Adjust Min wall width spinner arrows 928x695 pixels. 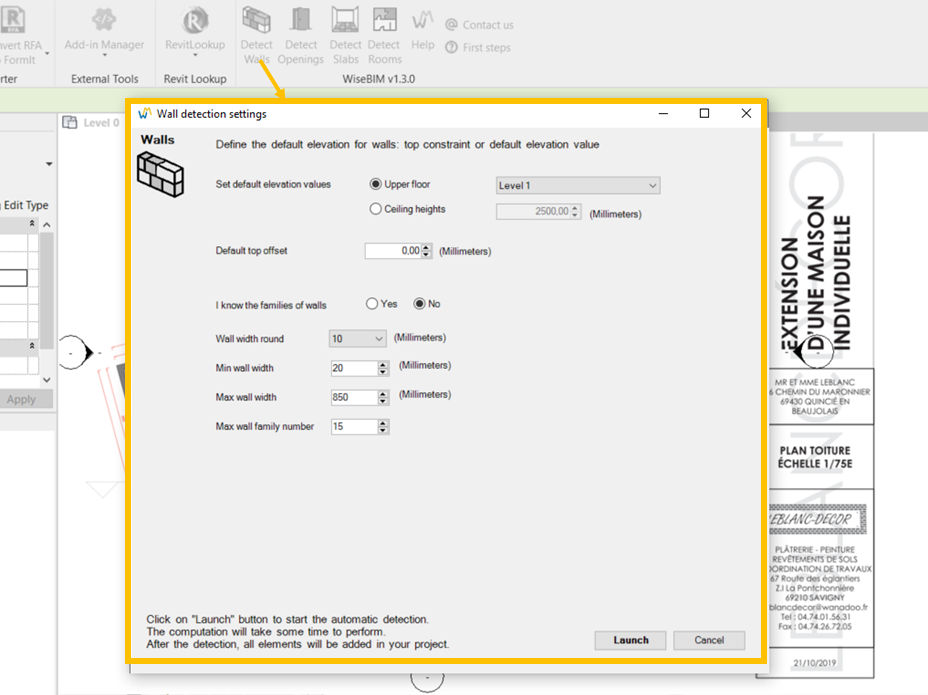pos(383,368)
